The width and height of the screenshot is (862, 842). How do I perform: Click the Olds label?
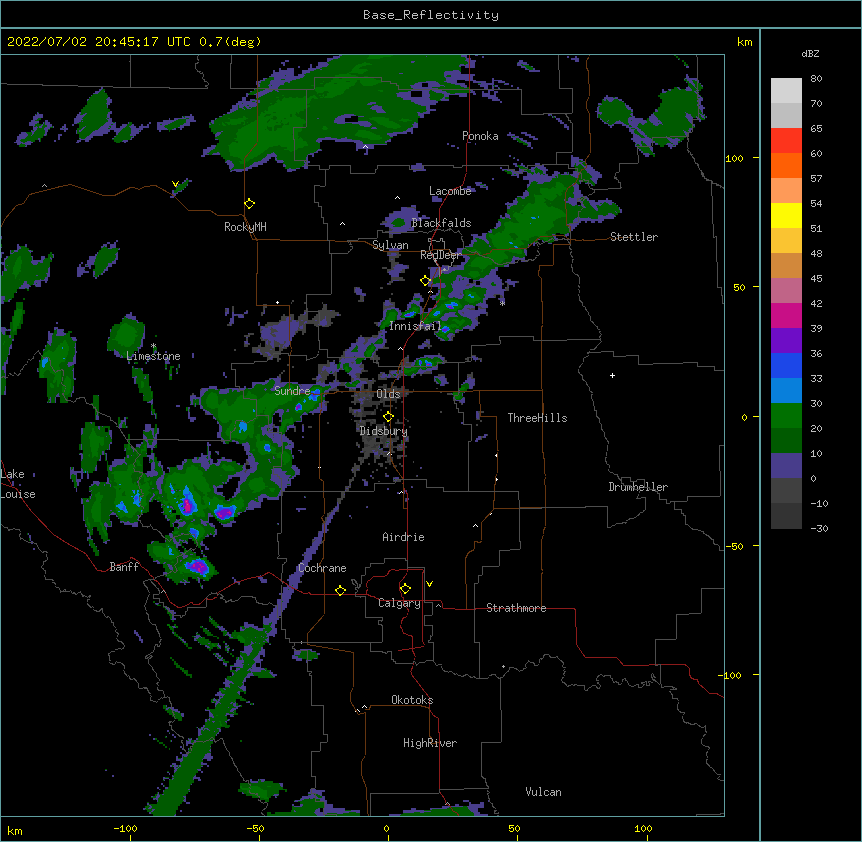[x=388, y=394]
